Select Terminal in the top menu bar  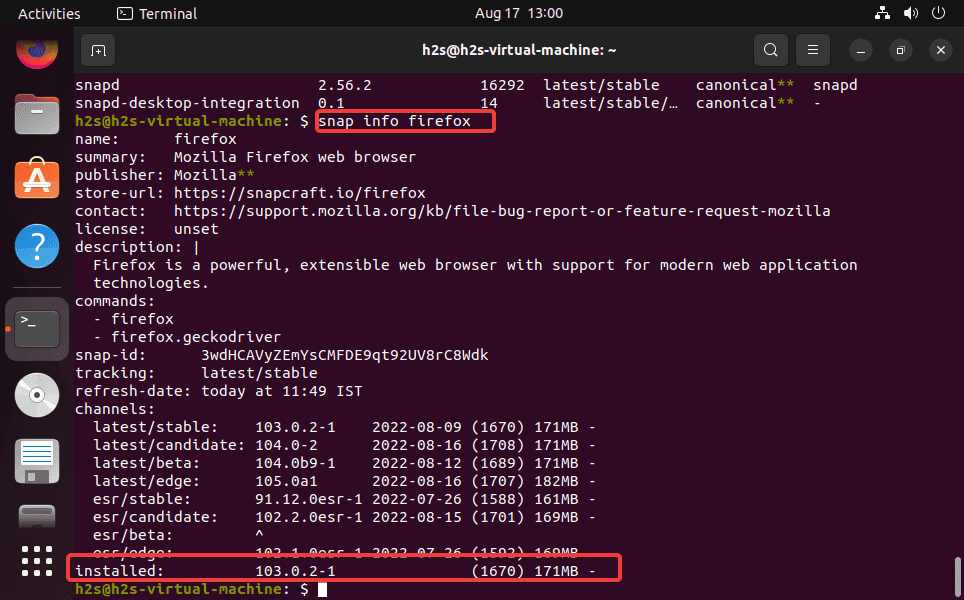[156, 13]
